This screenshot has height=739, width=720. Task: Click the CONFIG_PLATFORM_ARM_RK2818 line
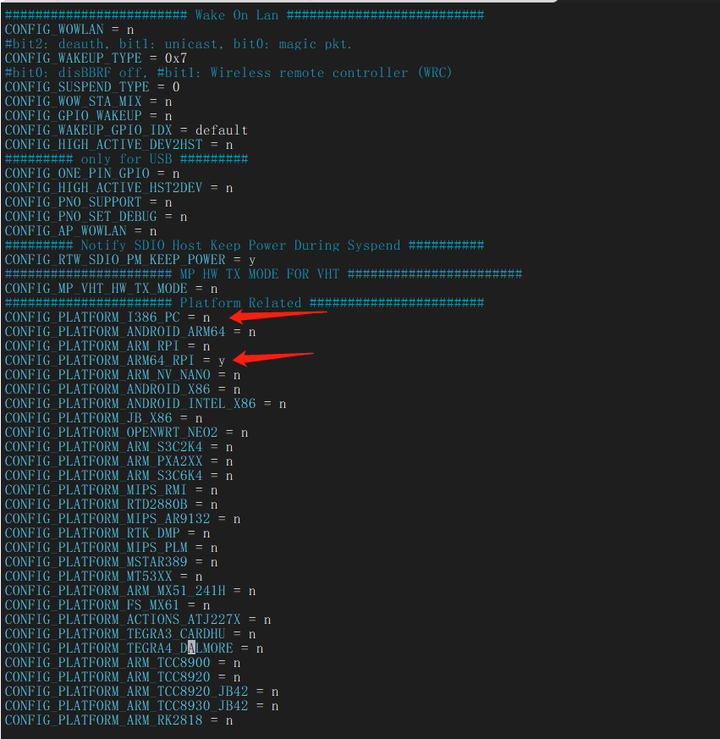[x=119, y=720]
